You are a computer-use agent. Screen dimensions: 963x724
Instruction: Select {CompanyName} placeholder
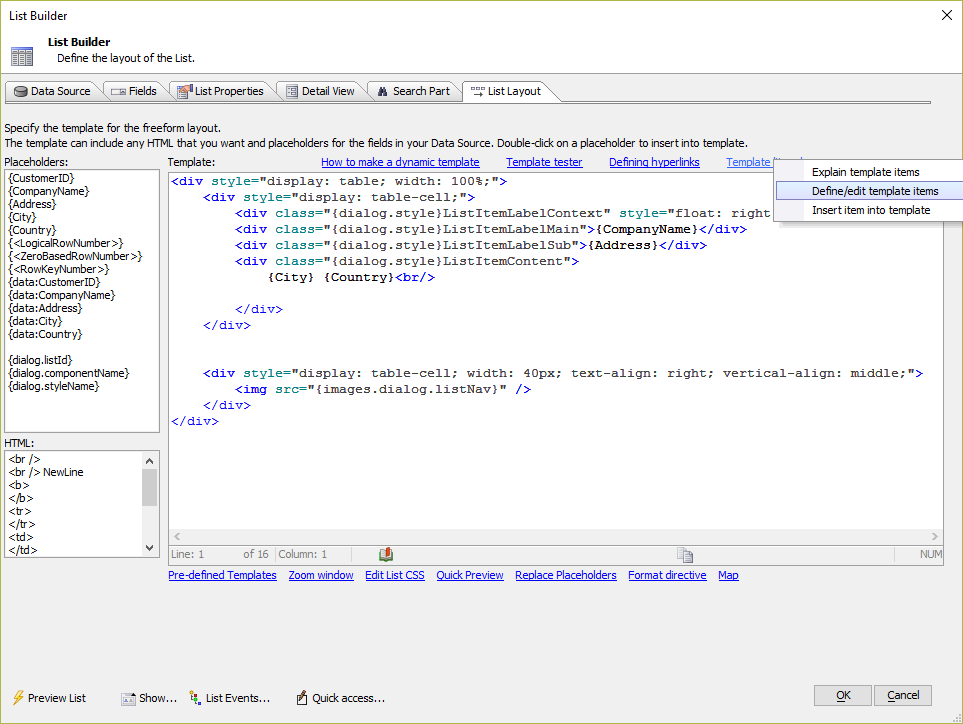point(49,191)
